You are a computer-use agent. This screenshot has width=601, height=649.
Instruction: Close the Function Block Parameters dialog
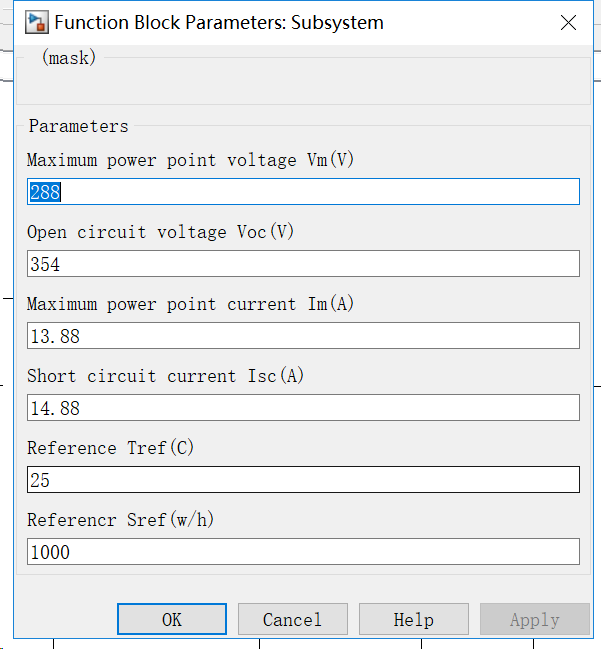(568, 22)
